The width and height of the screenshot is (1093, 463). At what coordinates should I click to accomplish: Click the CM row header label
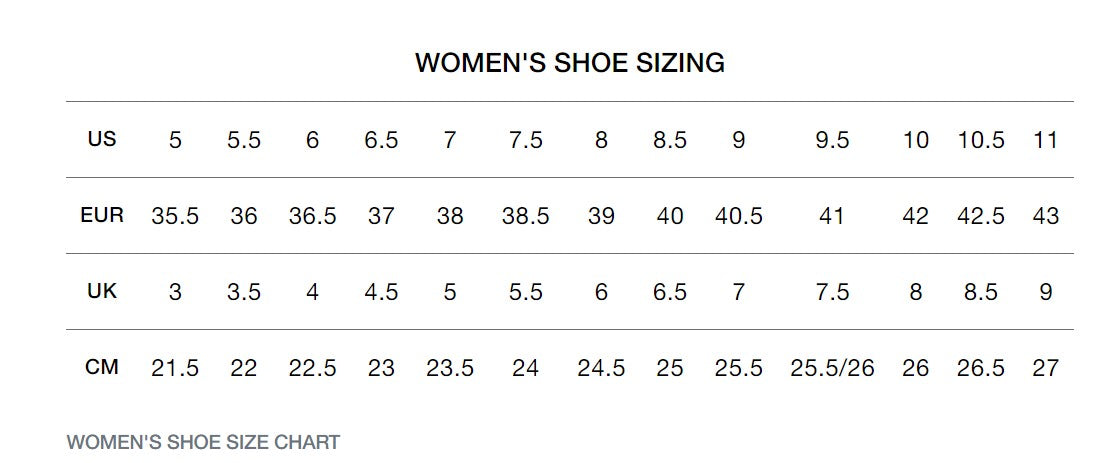click(102, 367)
